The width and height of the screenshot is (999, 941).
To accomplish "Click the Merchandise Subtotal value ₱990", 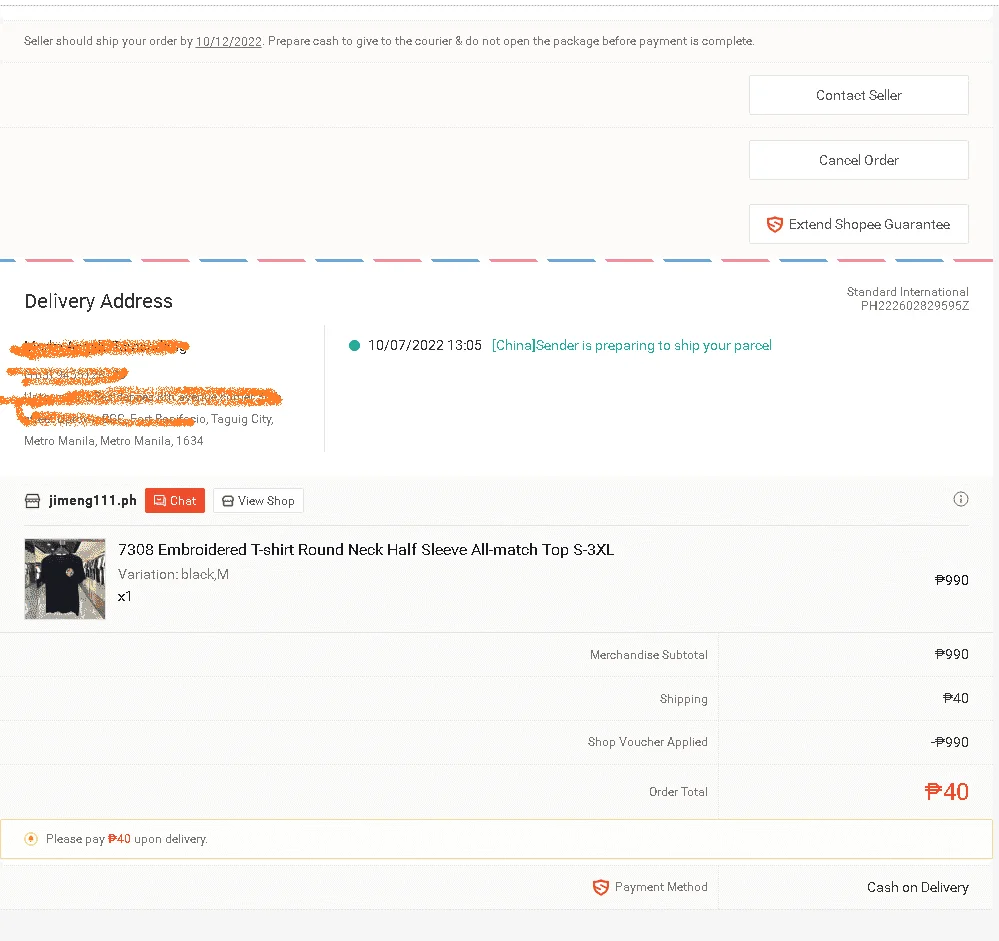I will [951, 654].
